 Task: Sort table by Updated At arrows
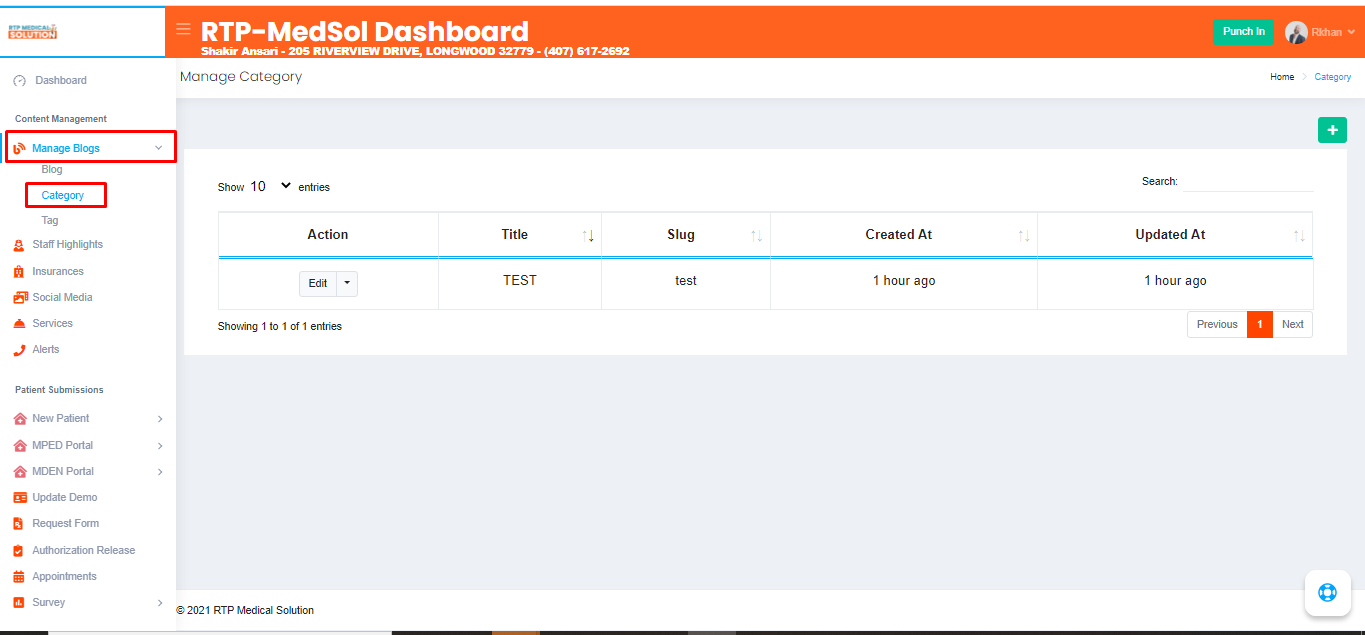[x=1299, y=236]
